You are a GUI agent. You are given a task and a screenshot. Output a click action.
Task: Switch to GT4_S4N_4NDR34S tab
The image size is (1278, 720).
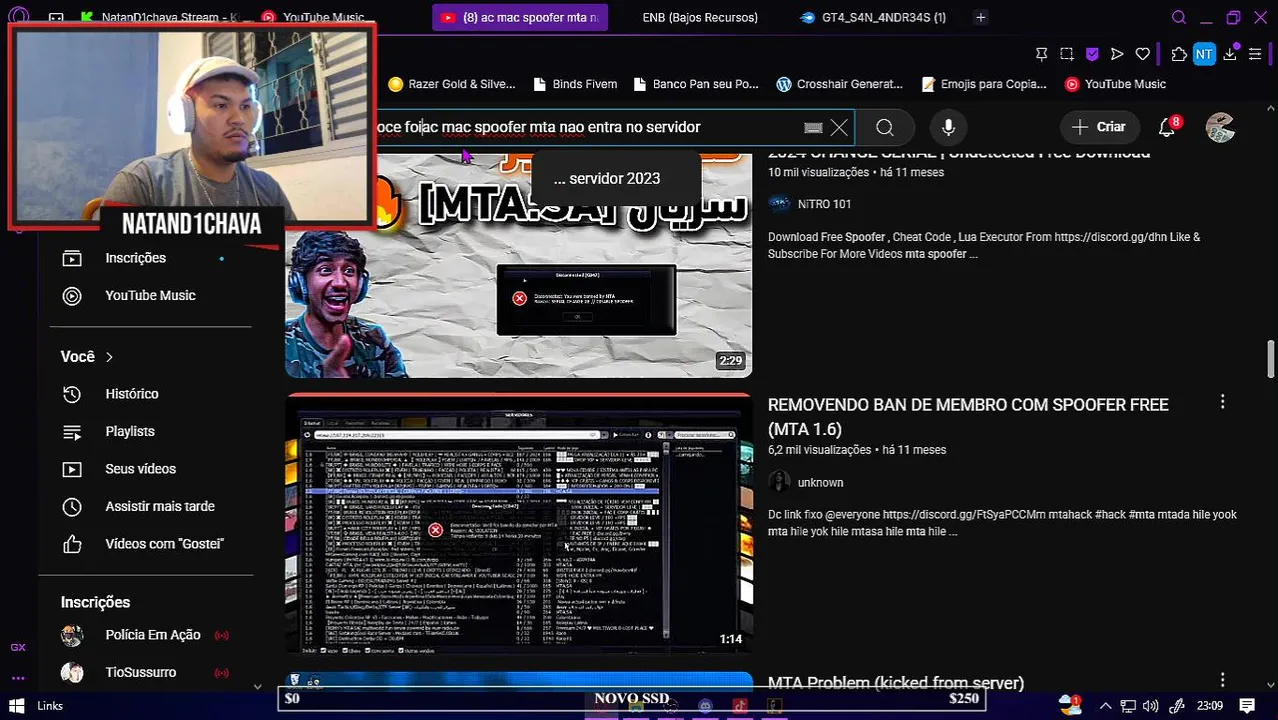(x=875, y=17)
